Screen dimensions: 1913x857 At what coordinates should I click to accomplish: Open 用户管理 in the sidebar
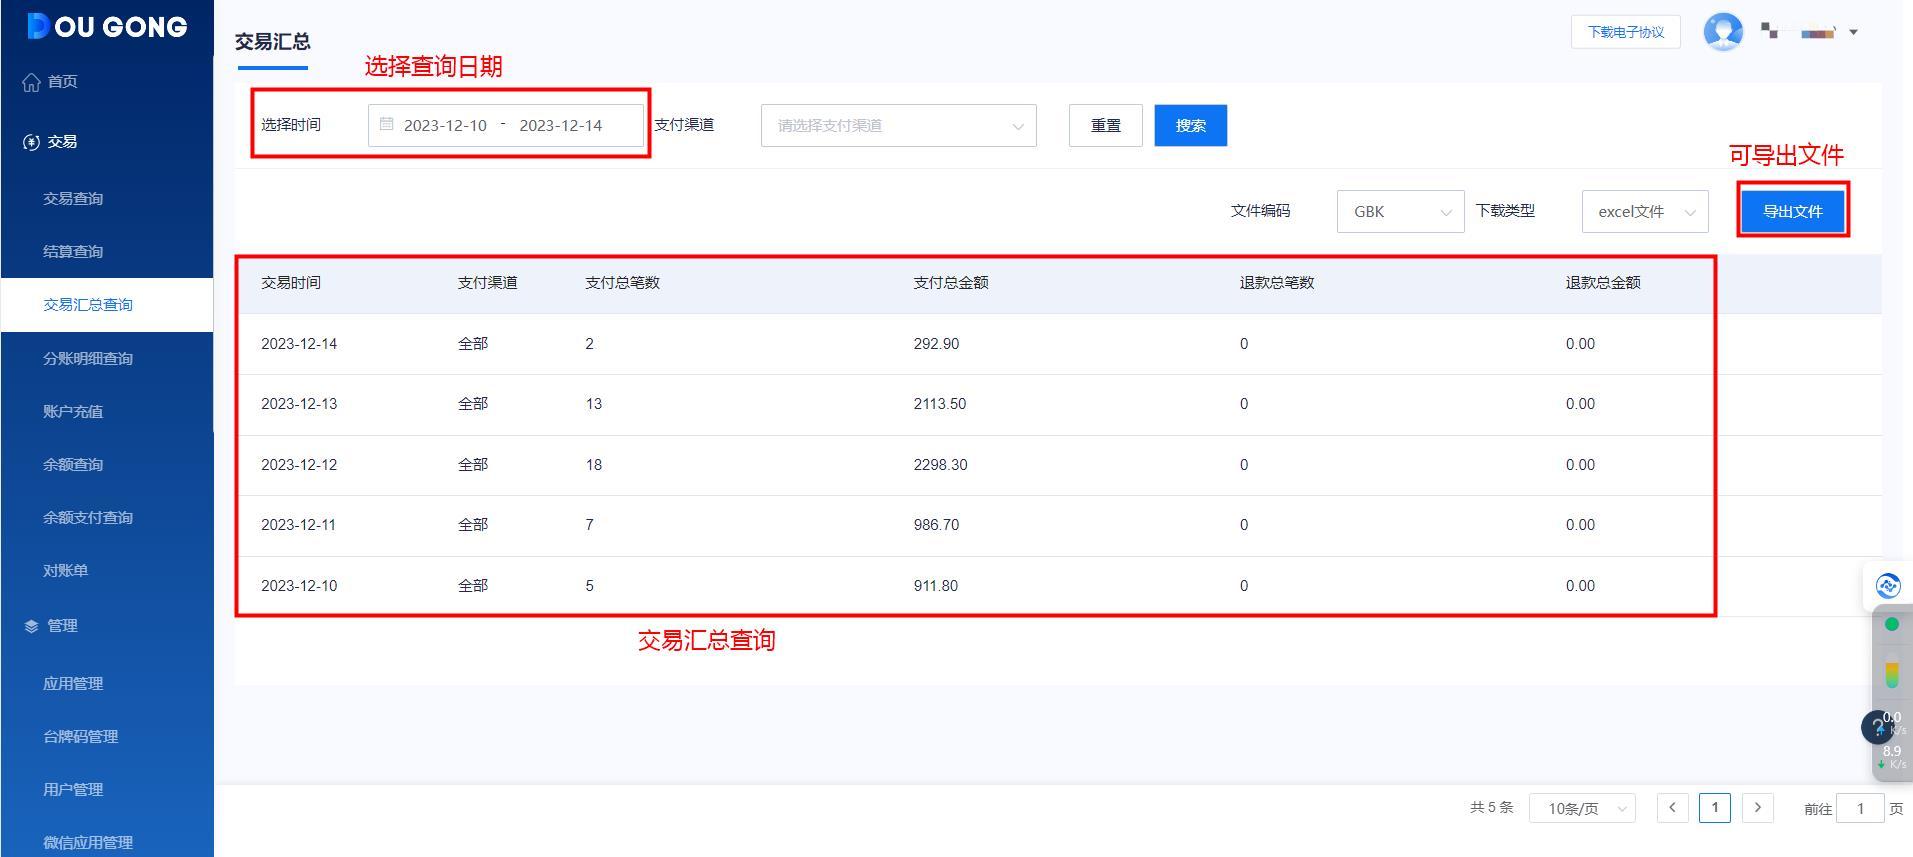point(73,789)
